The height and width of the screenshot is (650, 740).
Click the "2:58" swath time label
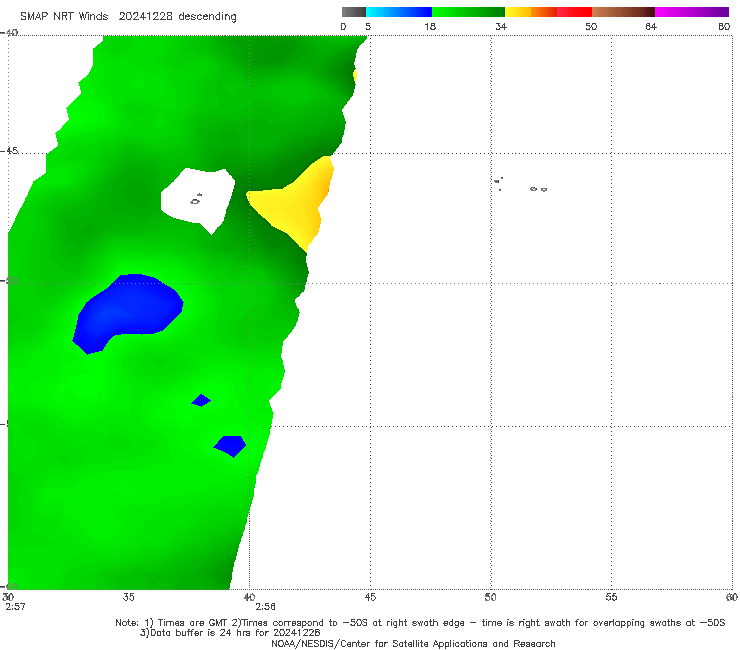[x=265, y=607]
